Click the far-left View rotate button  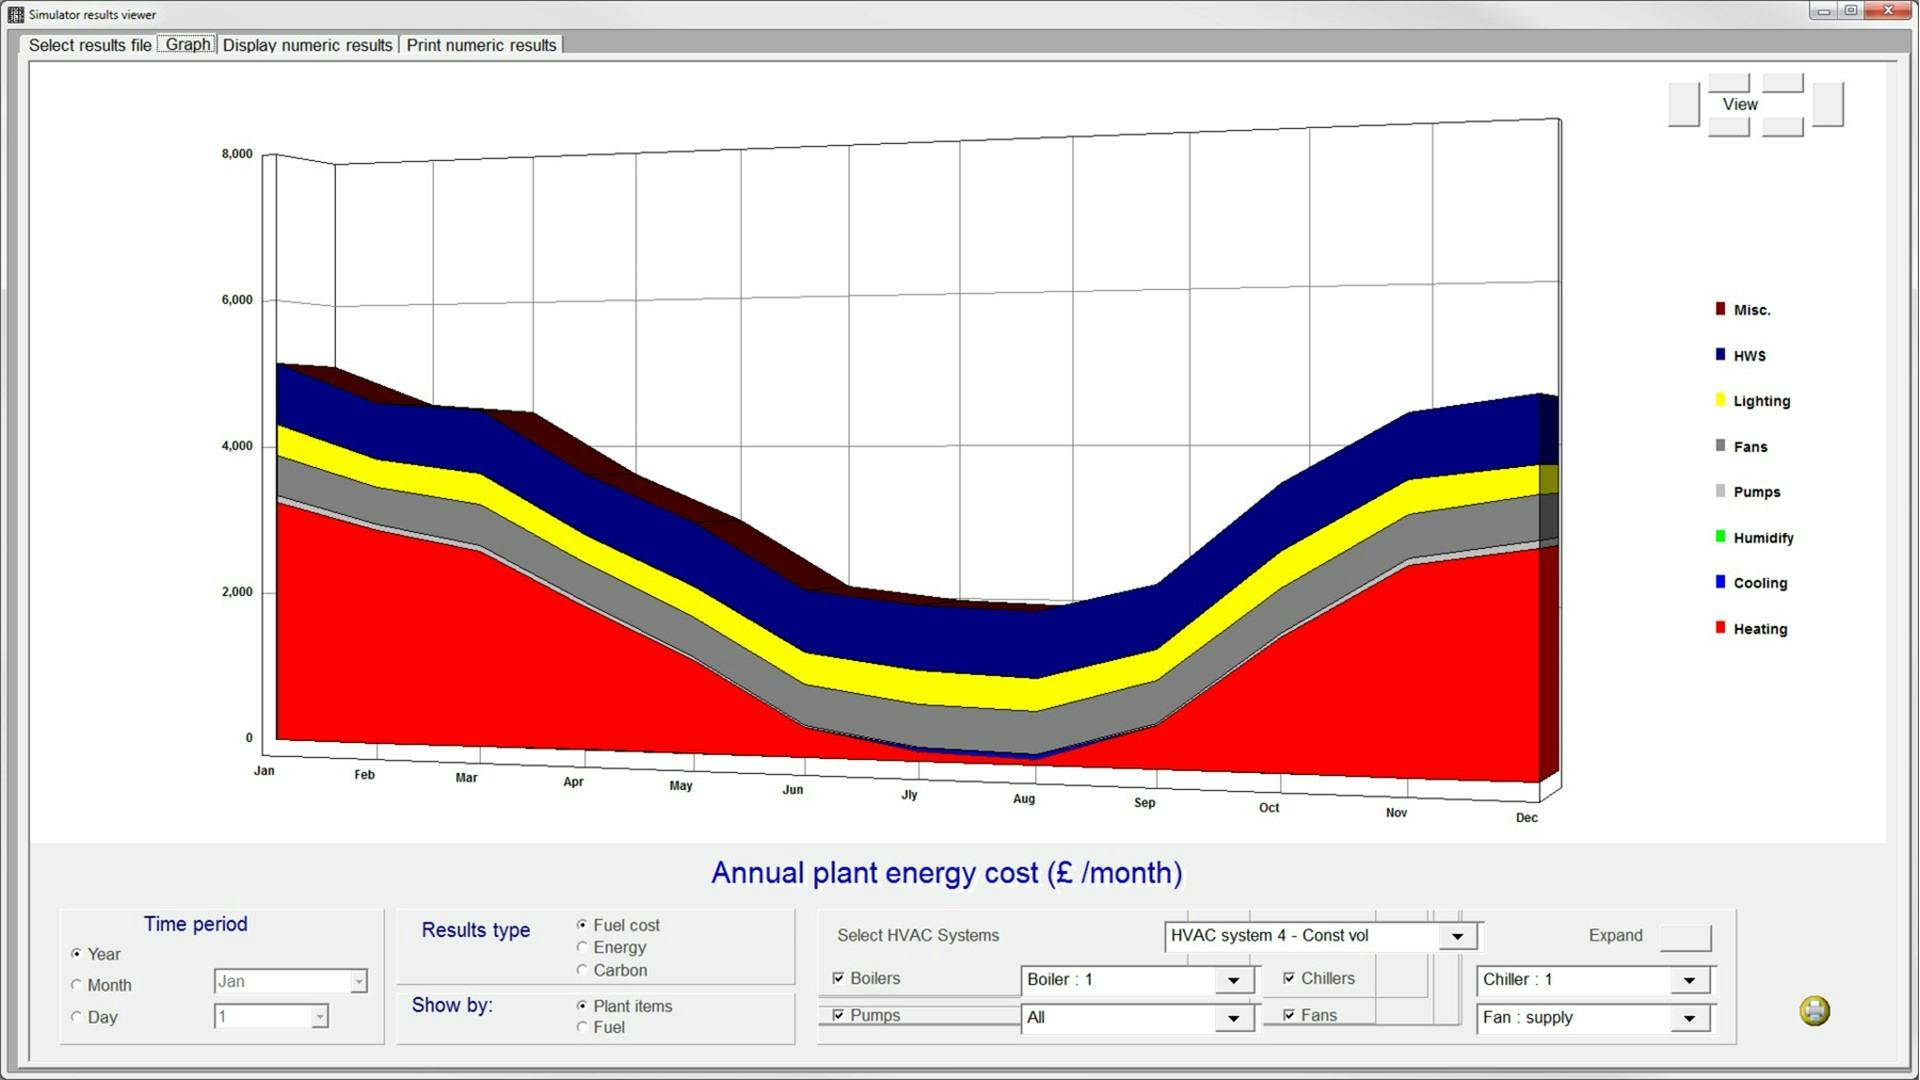(1683, 104)
